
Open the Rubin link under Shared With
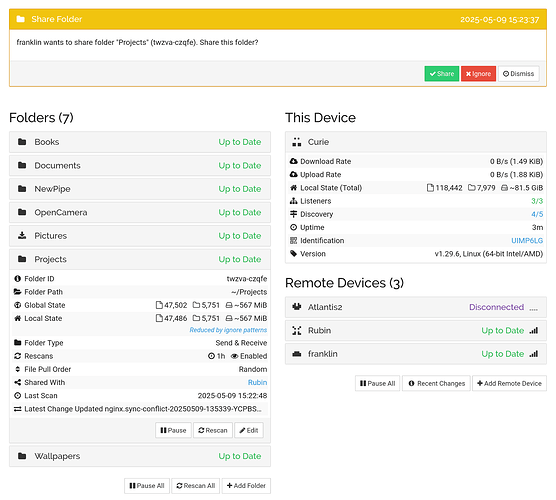[x=257, y=382]
